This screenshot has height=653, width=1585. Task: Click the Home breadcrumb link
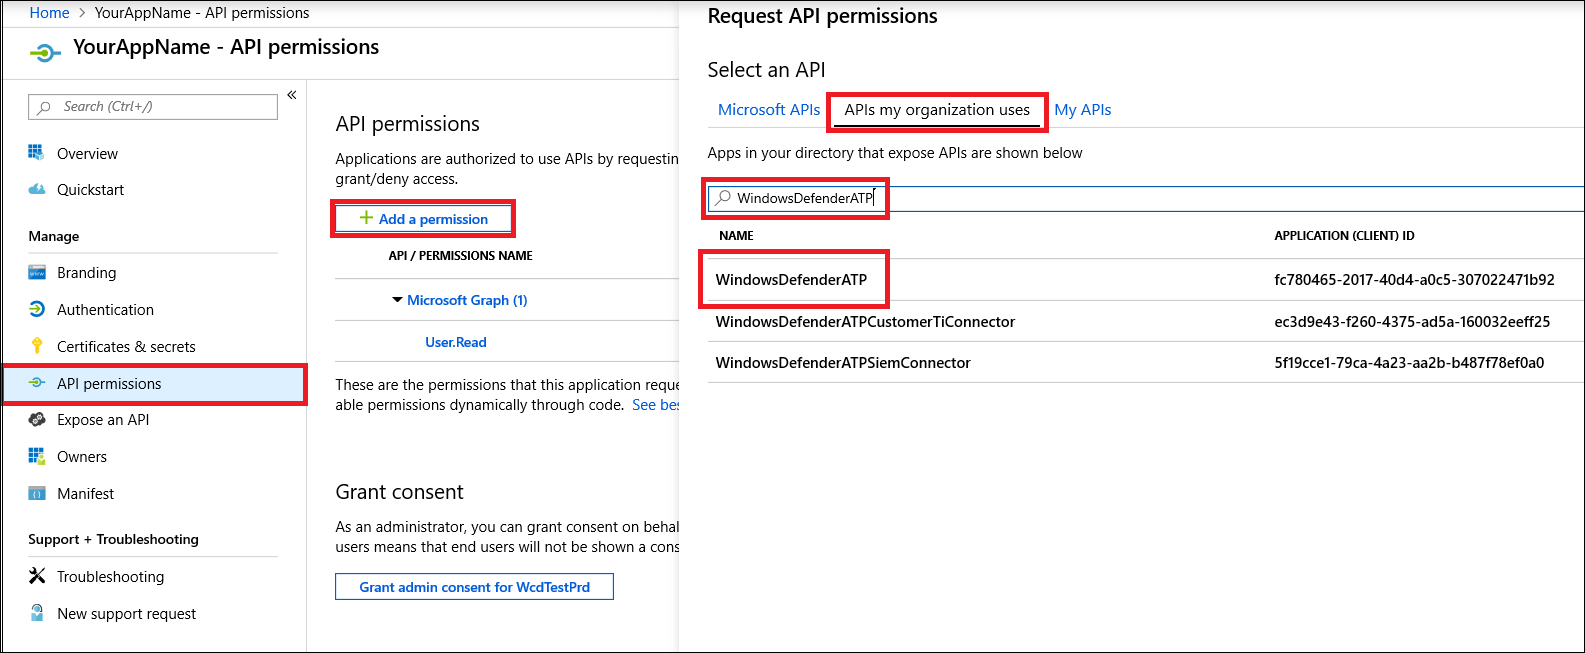[49, 13]
